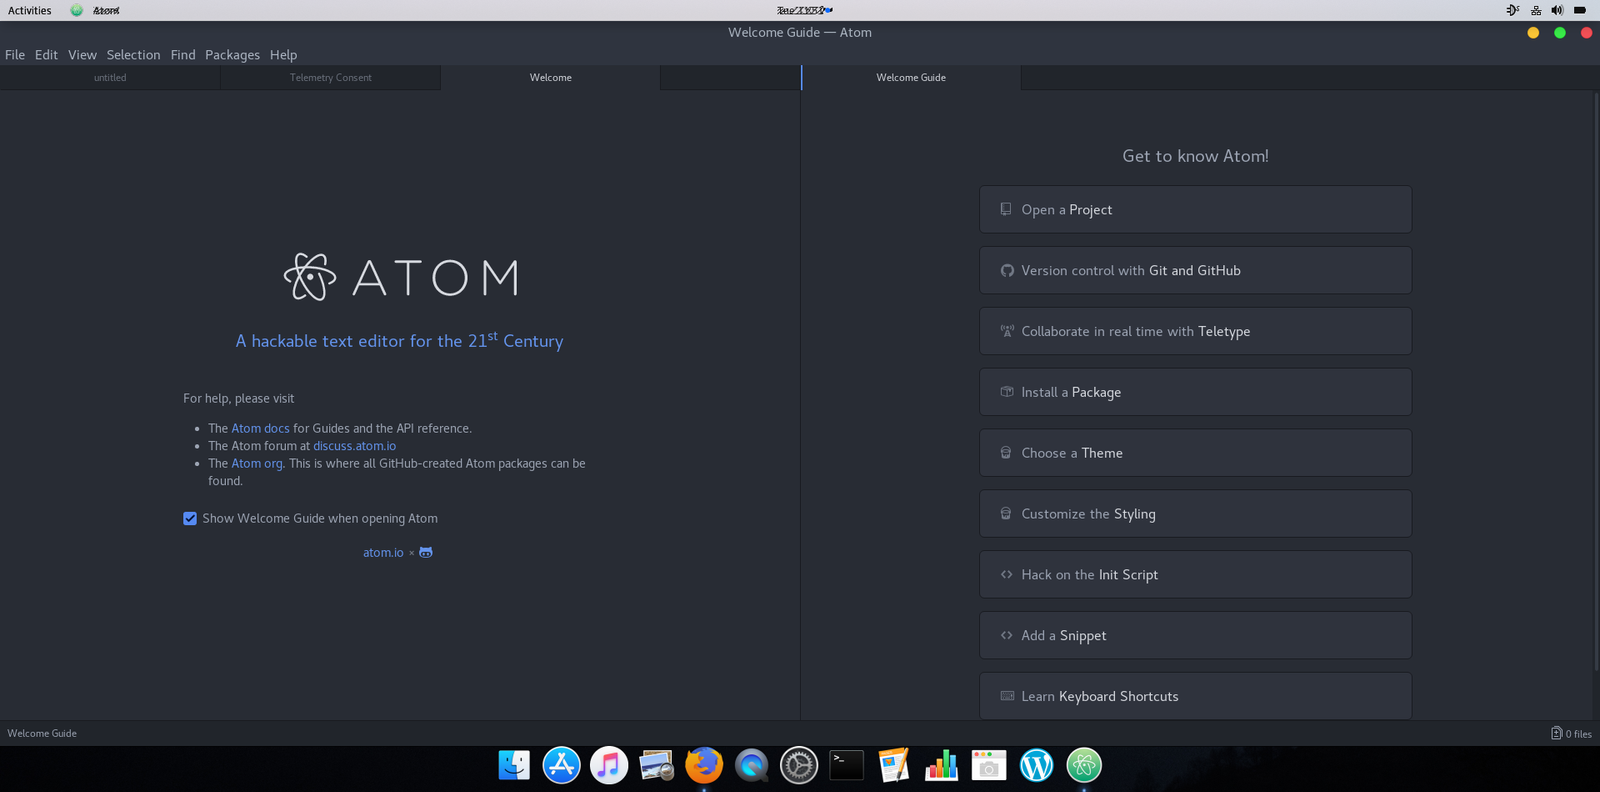This screenshot has height=792, width=1600.
Task: Launch Terminal from the dock
Action: 846,765
